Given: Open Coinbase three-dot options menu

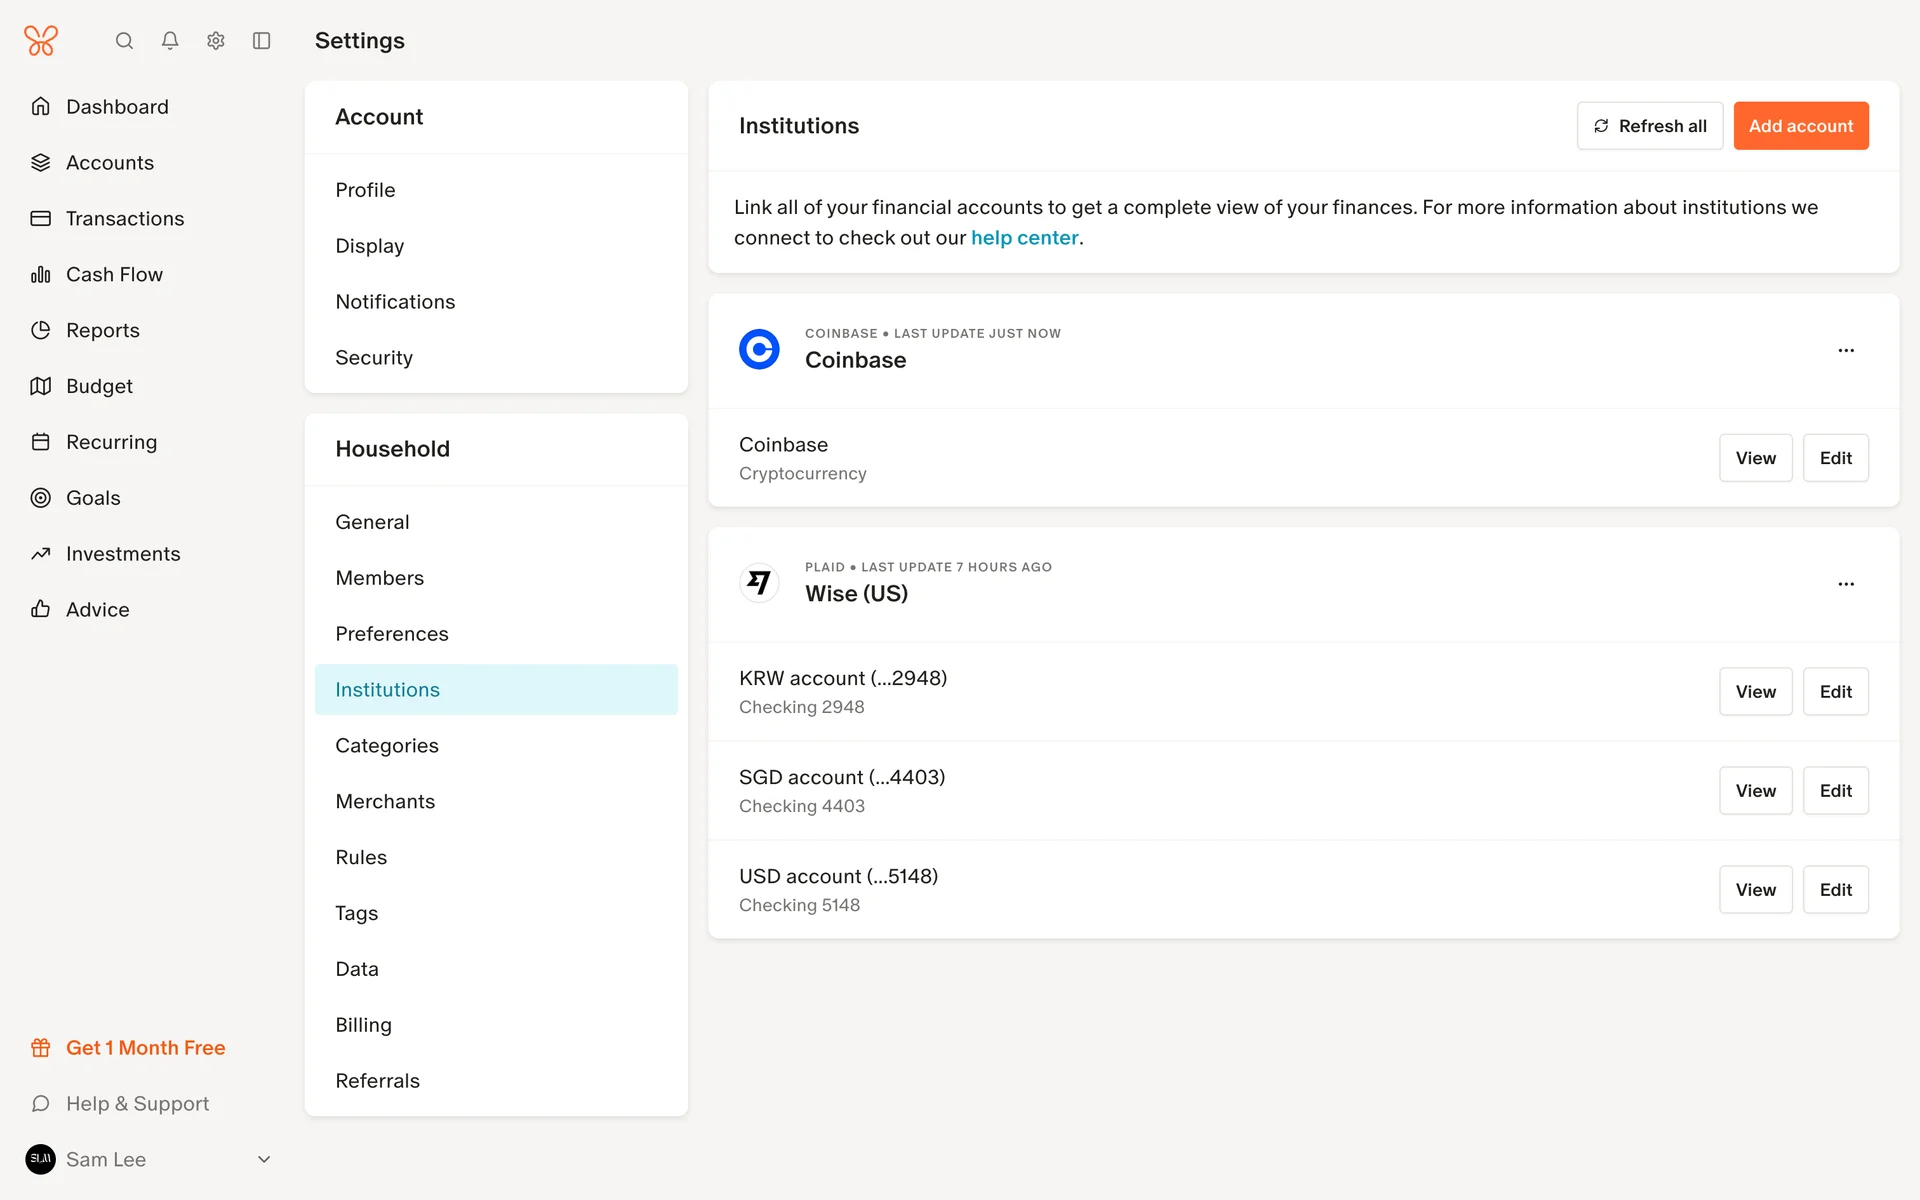Looking at the screenshot, I should pyautogui.click(x=1846, y=350).
